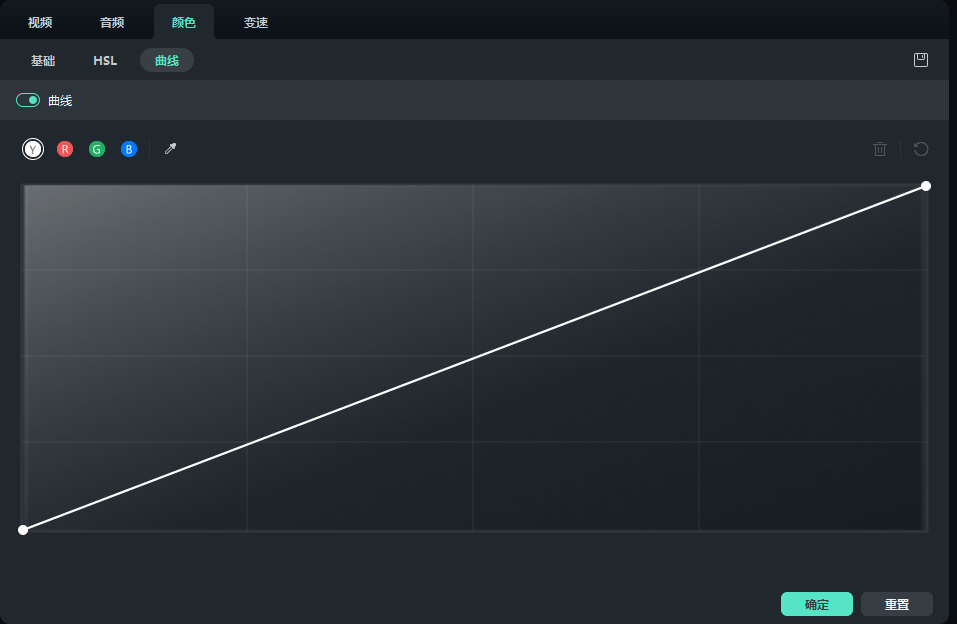This screenshot has height=624, width=957.
Task: Select the top-right curve control point
Action: (926, 186)
